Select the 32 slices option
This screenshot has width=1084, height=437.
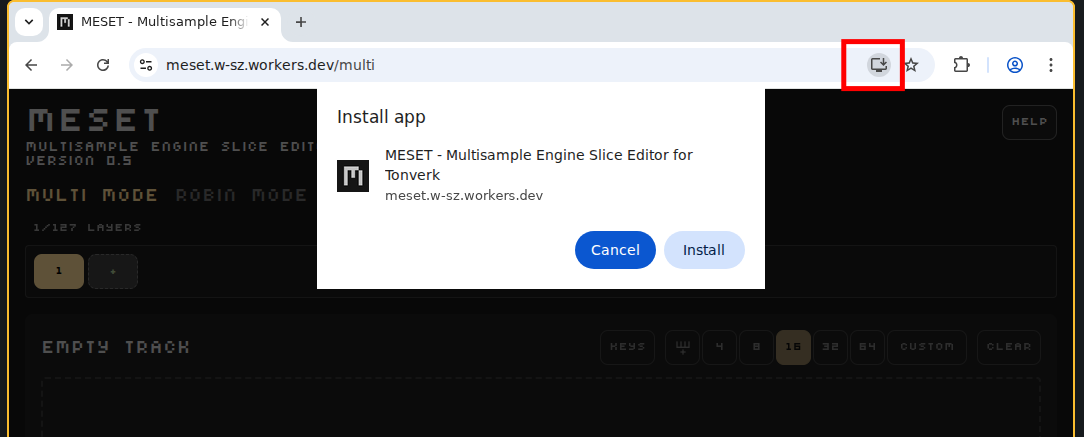pos(830,347)
